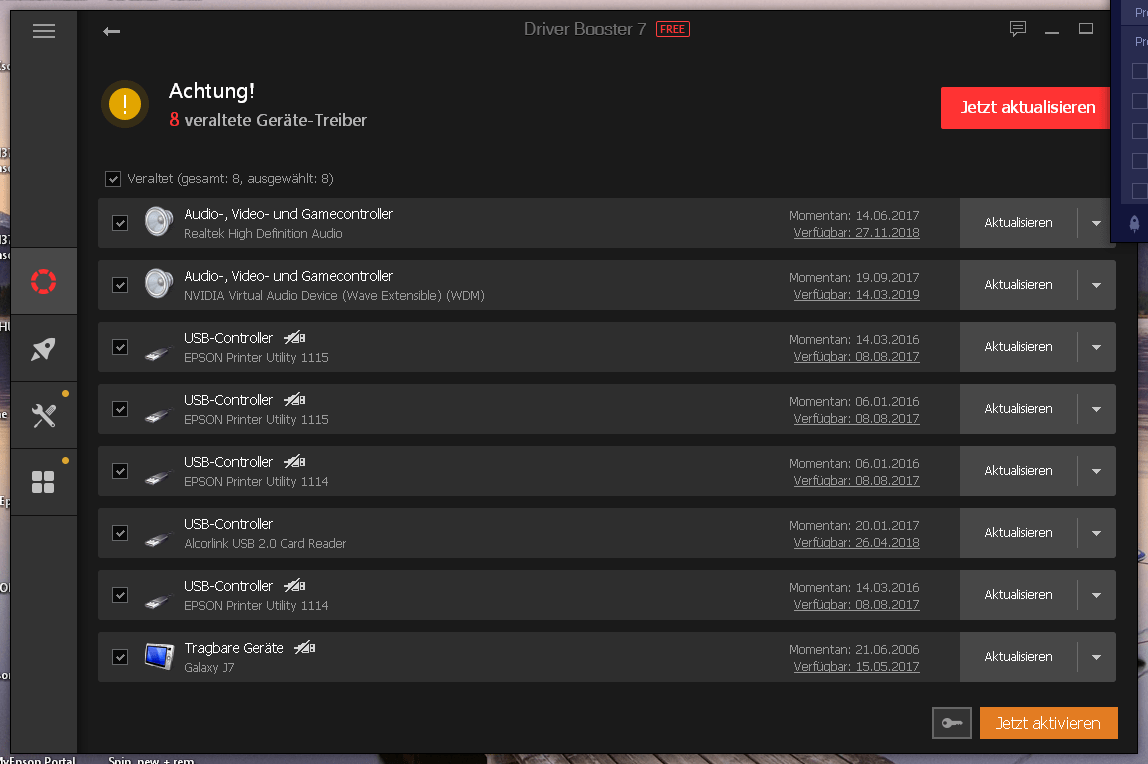
Task: Open the tools wrench sidebar section
Action: coord(43,416)
